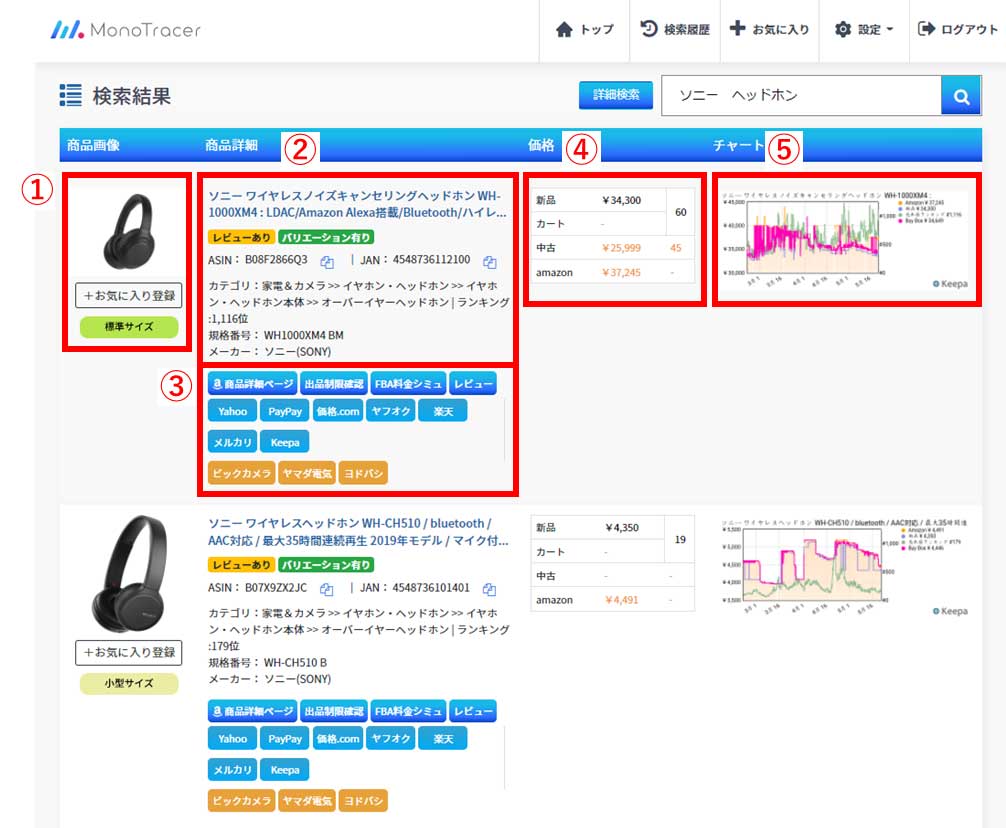Search Yahoo for WH-1000XM4
The image size is (1006, 828).
coord(232,411)
